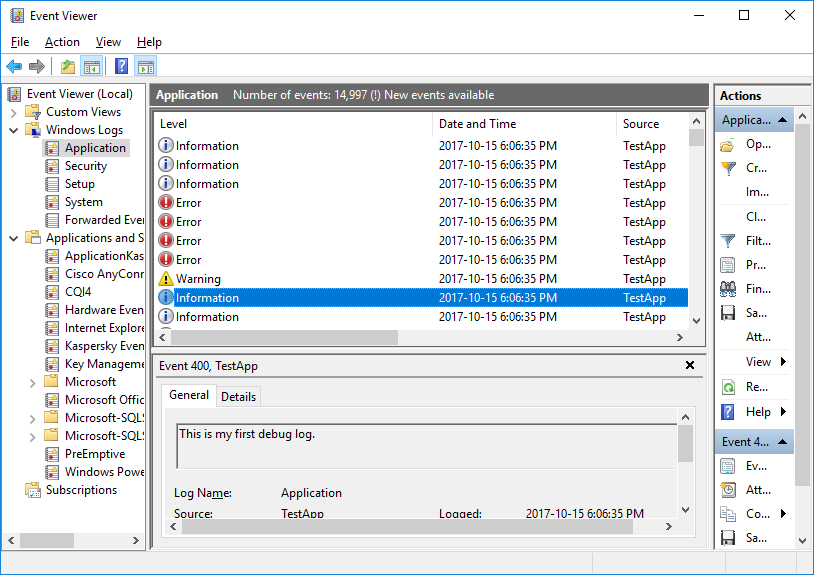Viewport: 814px width, 575px height.
Task: Click Event Properties icon under Event 400
Action: point(728,466)
